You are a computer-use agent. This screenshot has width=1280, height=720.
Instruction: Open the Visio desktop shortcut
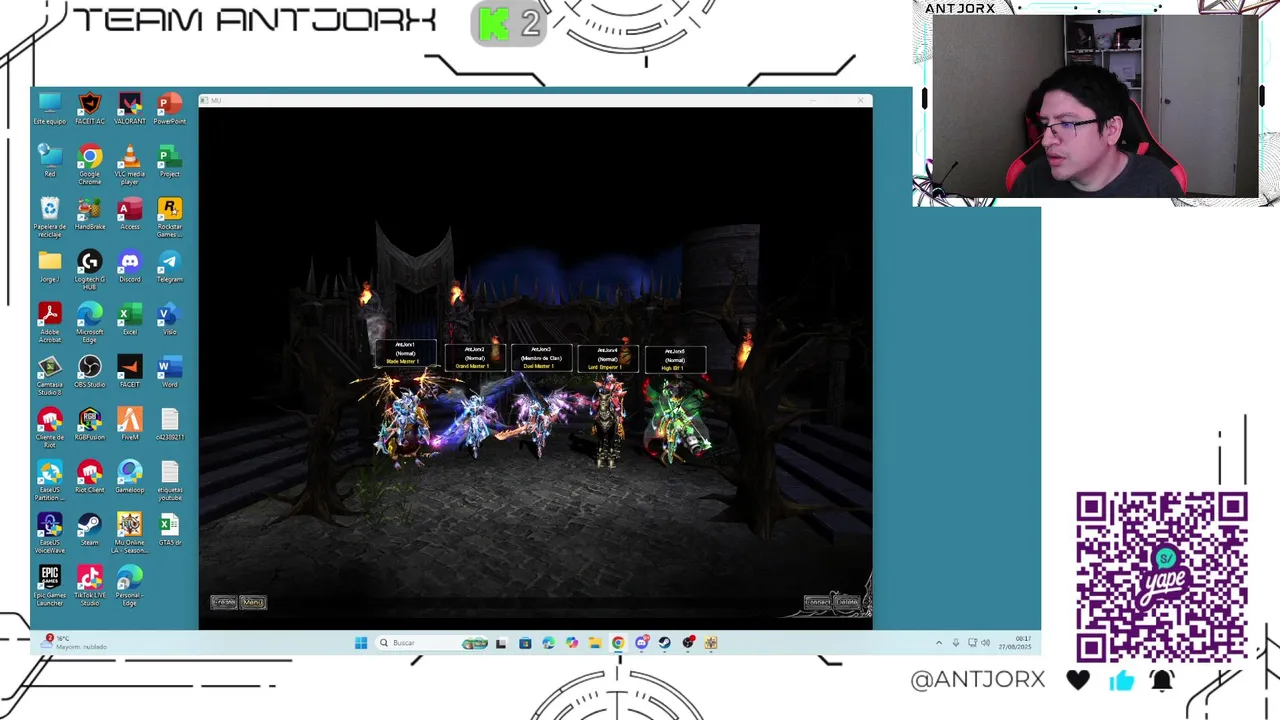click(x=170, y=319)
